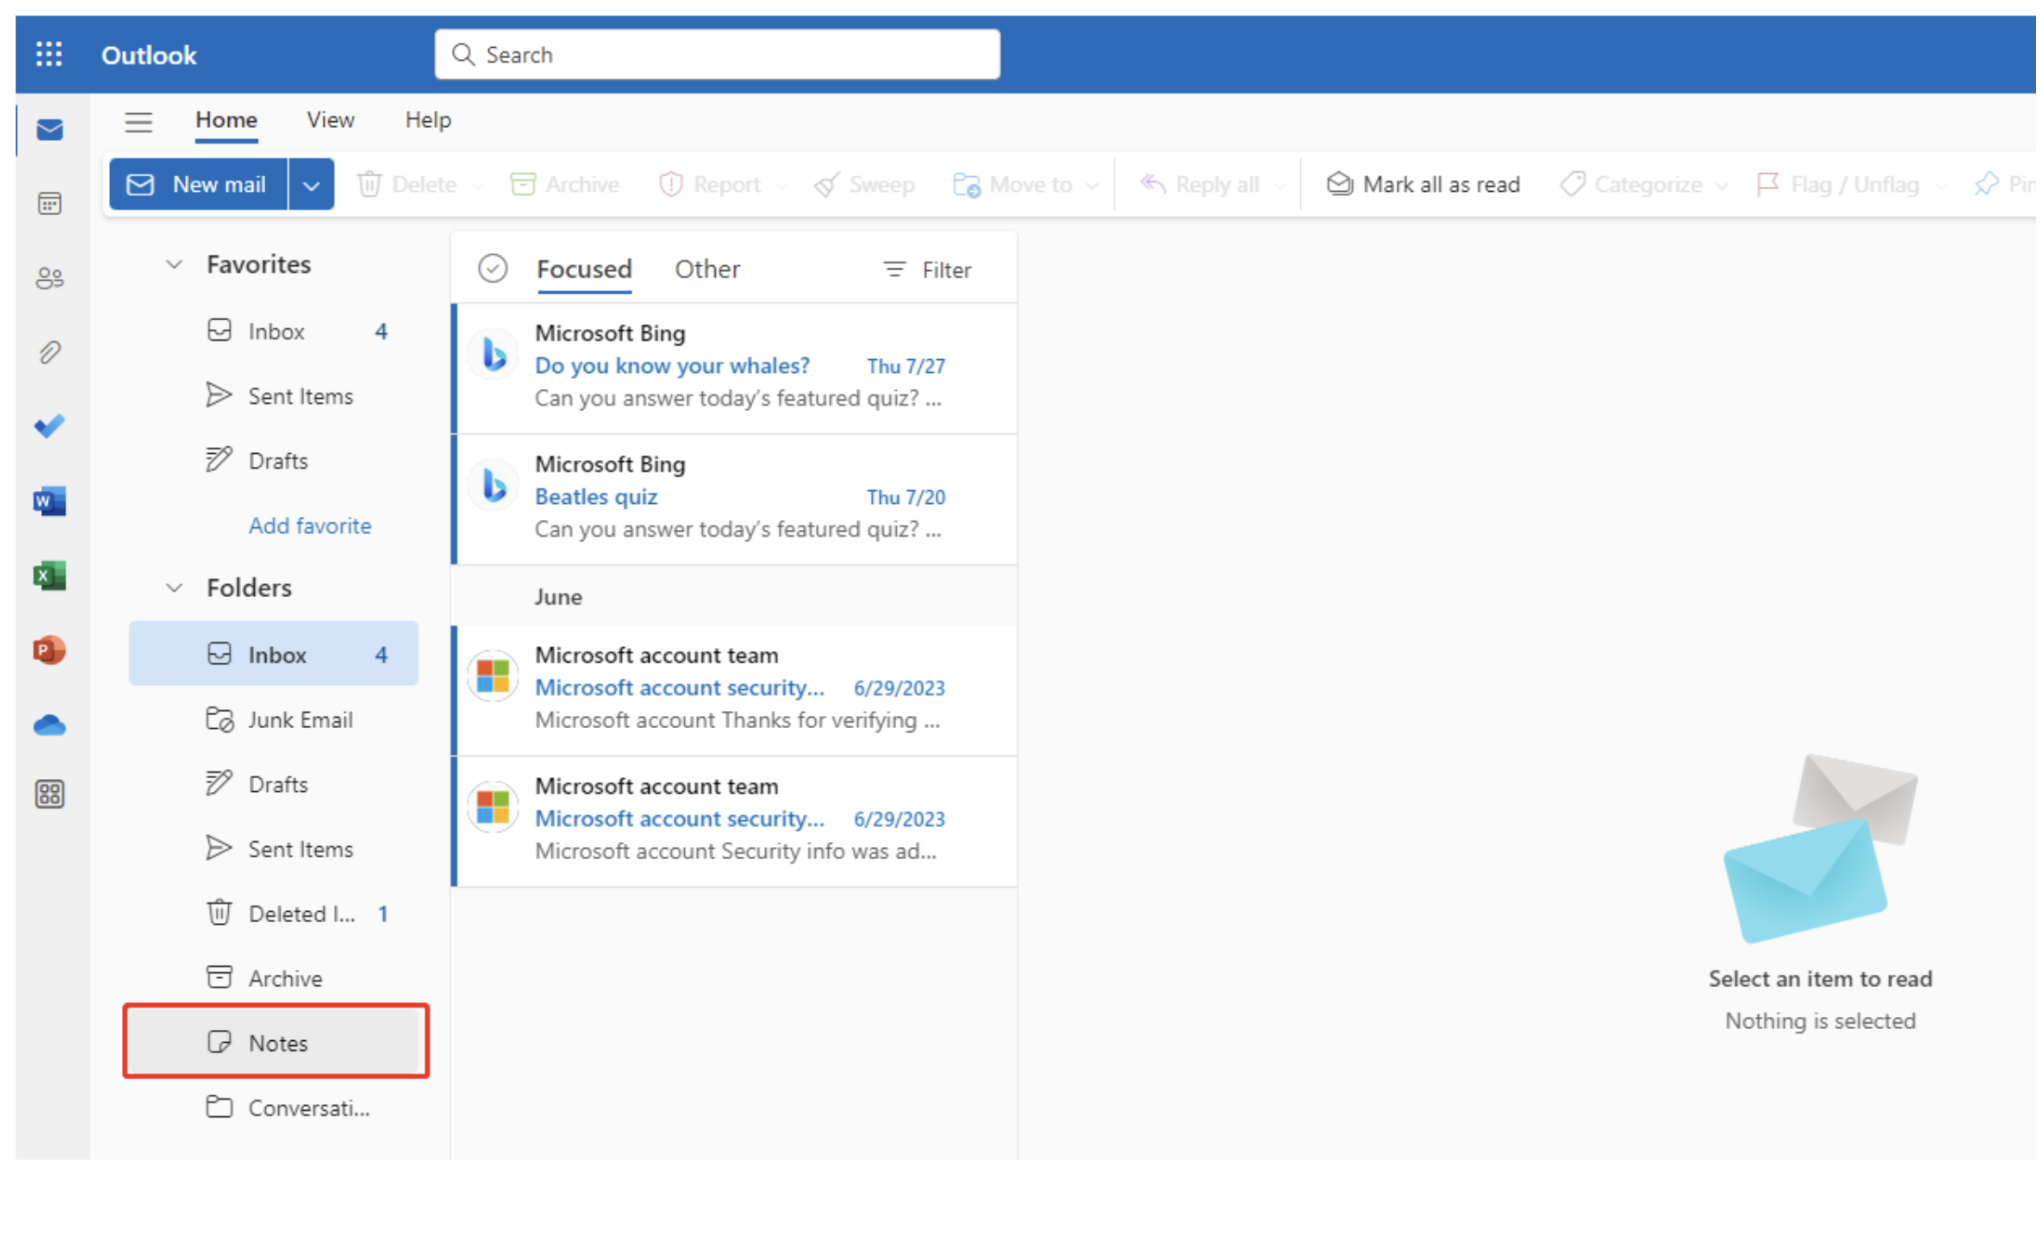
Task: Open the Calendar icon in sidebar
Action: (x=50, y=204)
